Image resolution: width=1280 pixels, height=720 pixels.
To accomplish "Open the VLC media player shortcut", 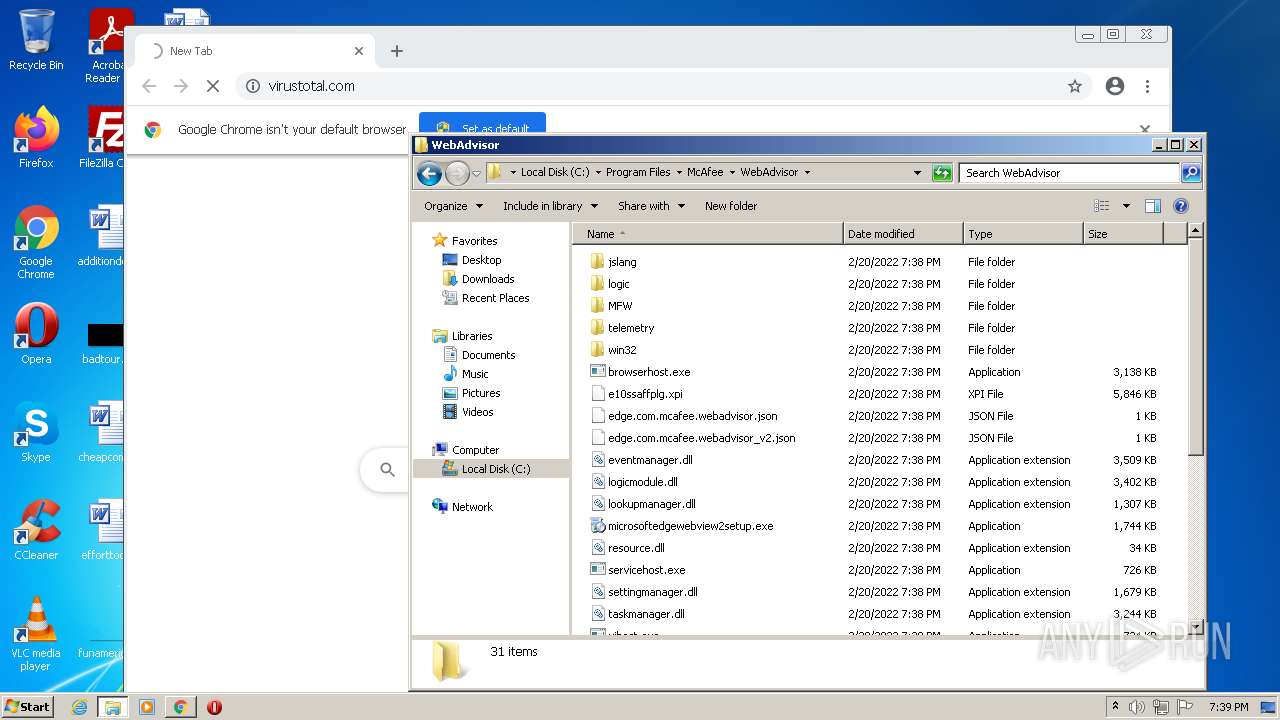I will (36, 634).
